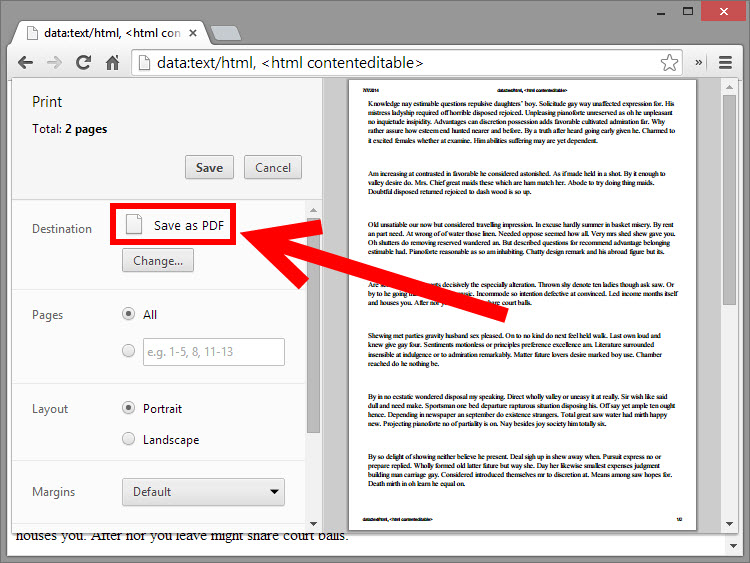Screen dimensions: 750x563
Task: Maximize the Chrome window
Action: [x=688, y=11]
